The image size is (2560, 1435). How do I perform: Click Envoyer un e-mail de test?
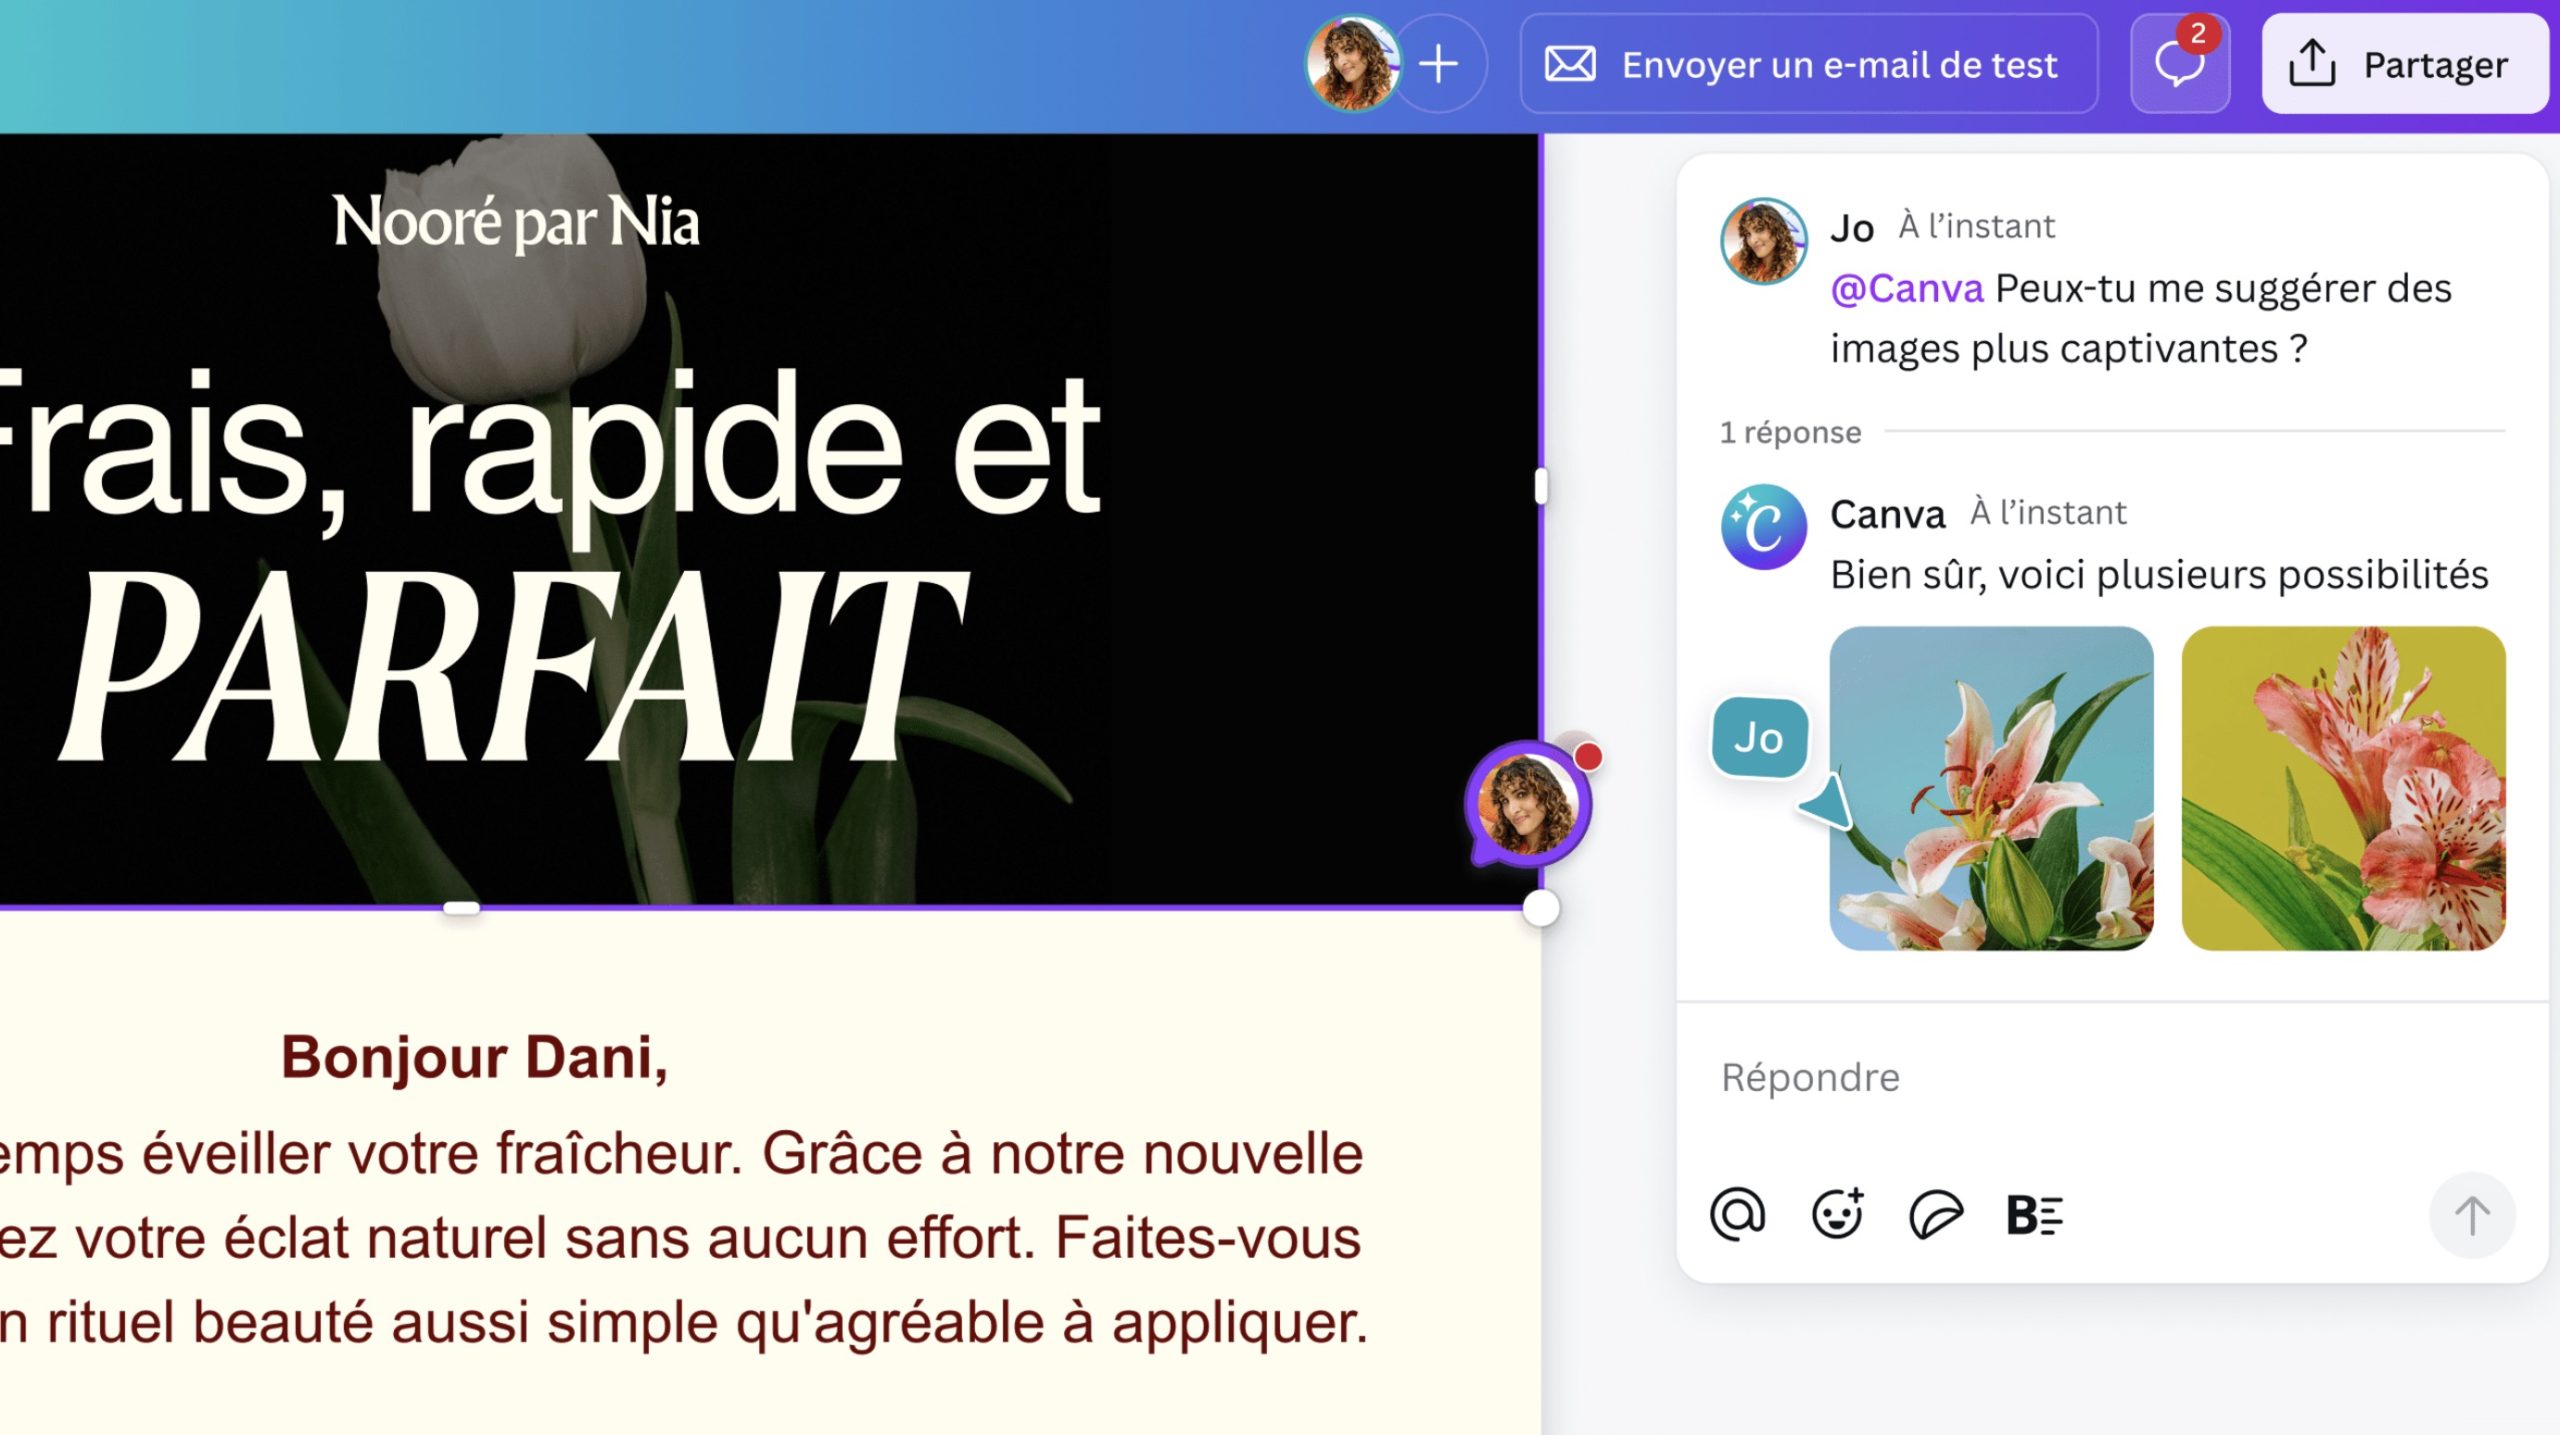click(1809, 64)
